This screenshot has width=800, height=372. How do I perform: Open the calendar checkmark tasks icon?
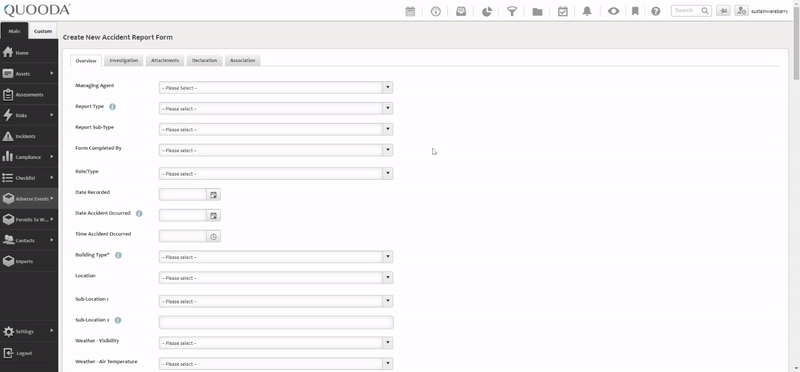(x=563, y=11)
